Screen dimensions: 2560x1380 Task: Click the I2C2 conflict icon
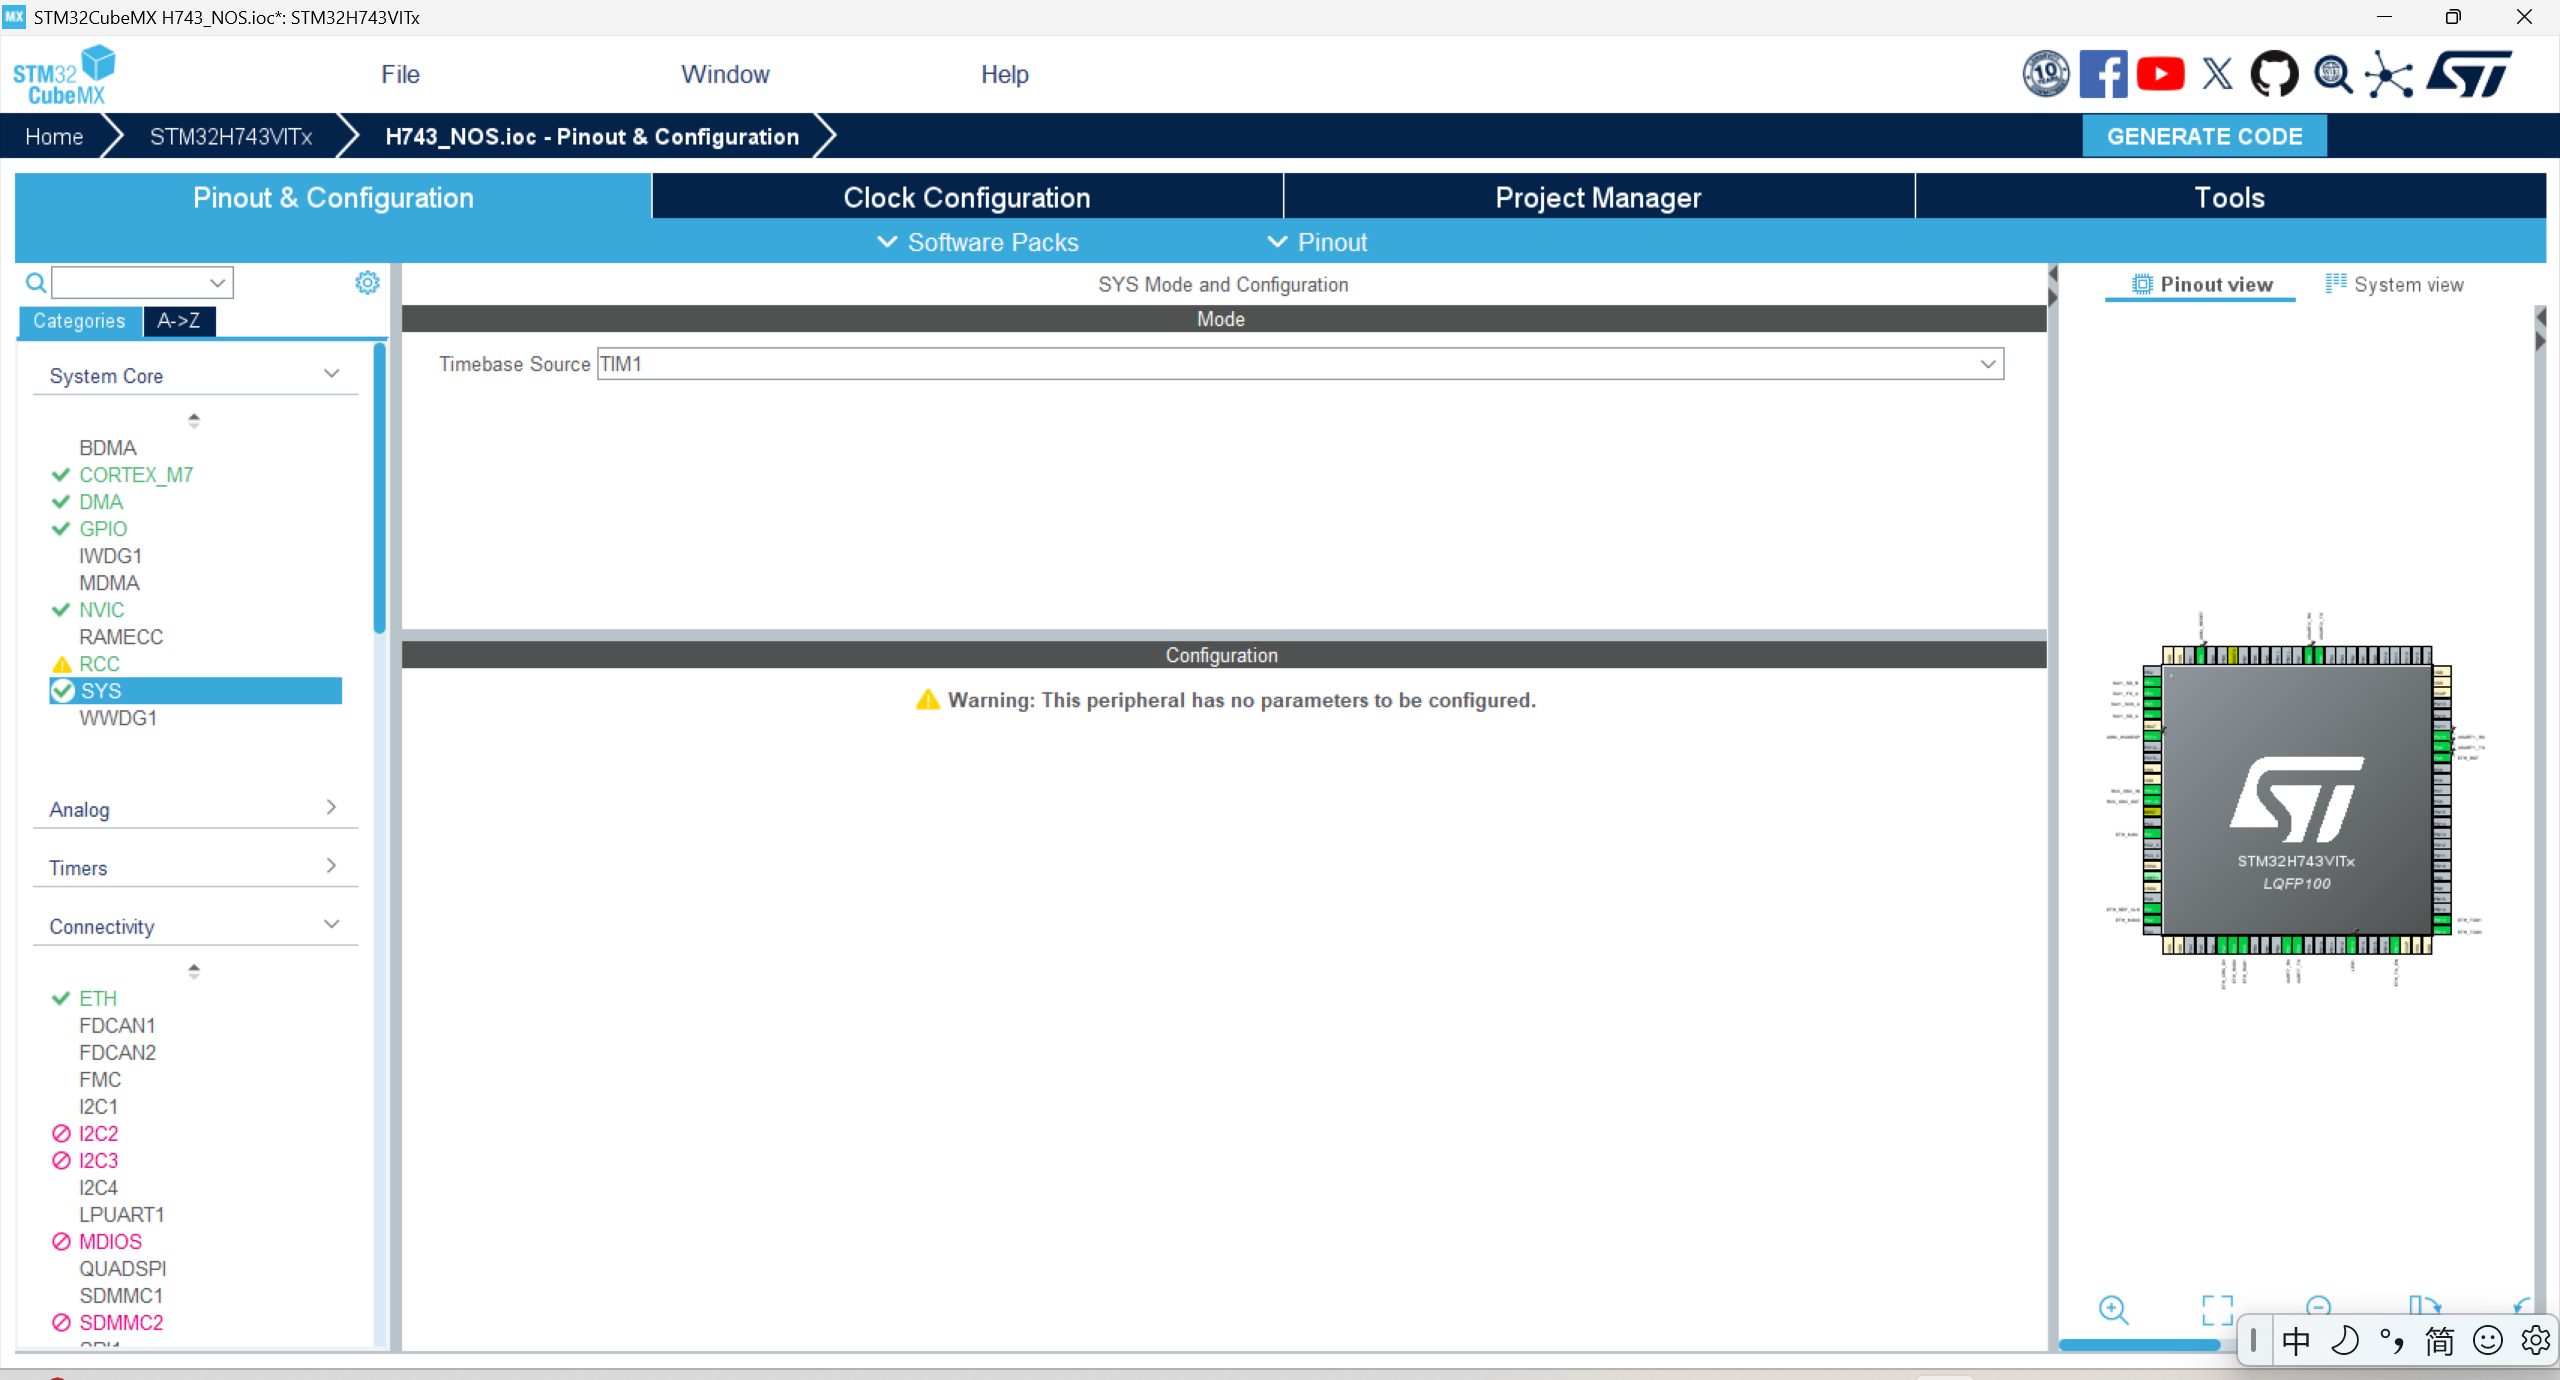(x=61, y=1133)
